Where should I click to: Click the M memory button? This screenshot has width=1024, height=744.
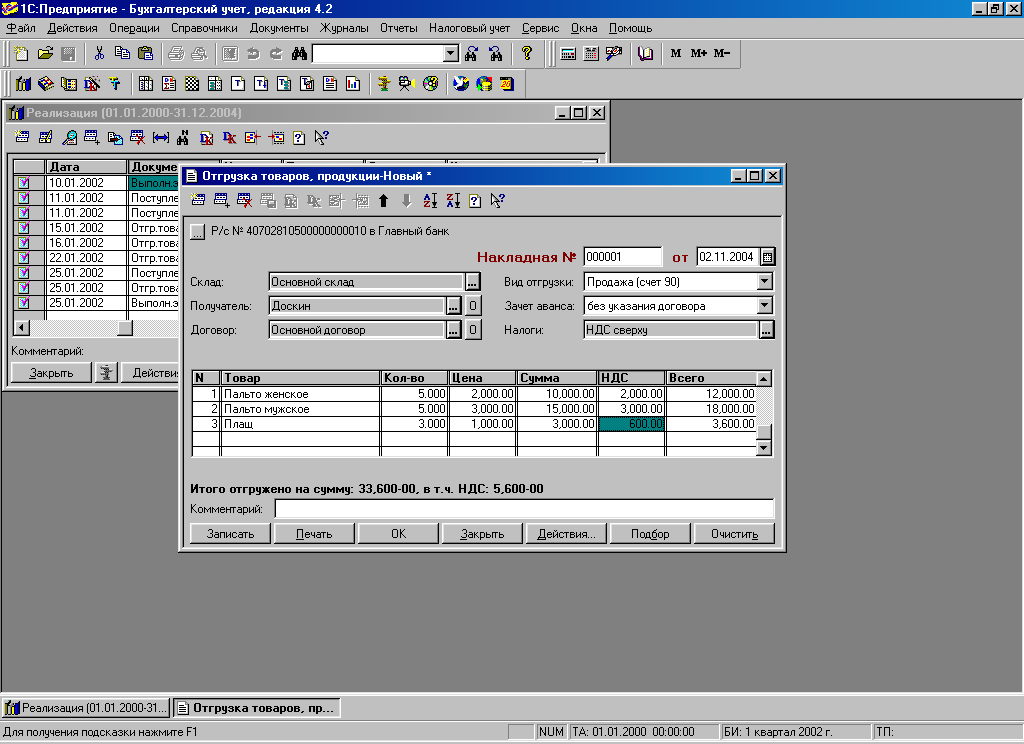(x=676, y=54)
